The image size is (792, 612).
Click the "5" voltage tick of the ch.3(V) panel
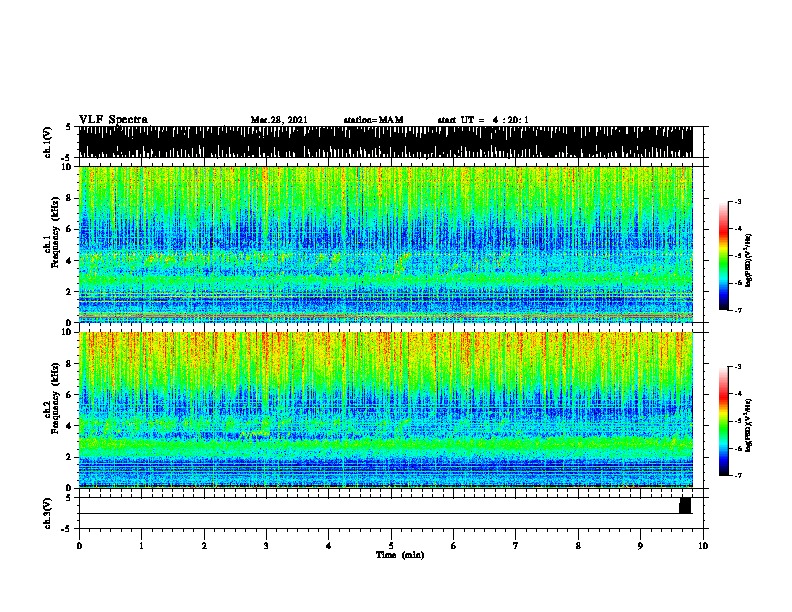pos(68,498)
